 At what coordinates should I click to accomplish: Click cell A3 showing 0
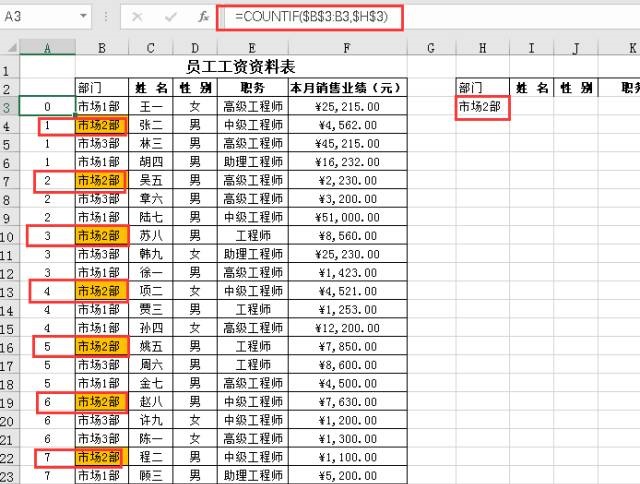tap(47, 107)
